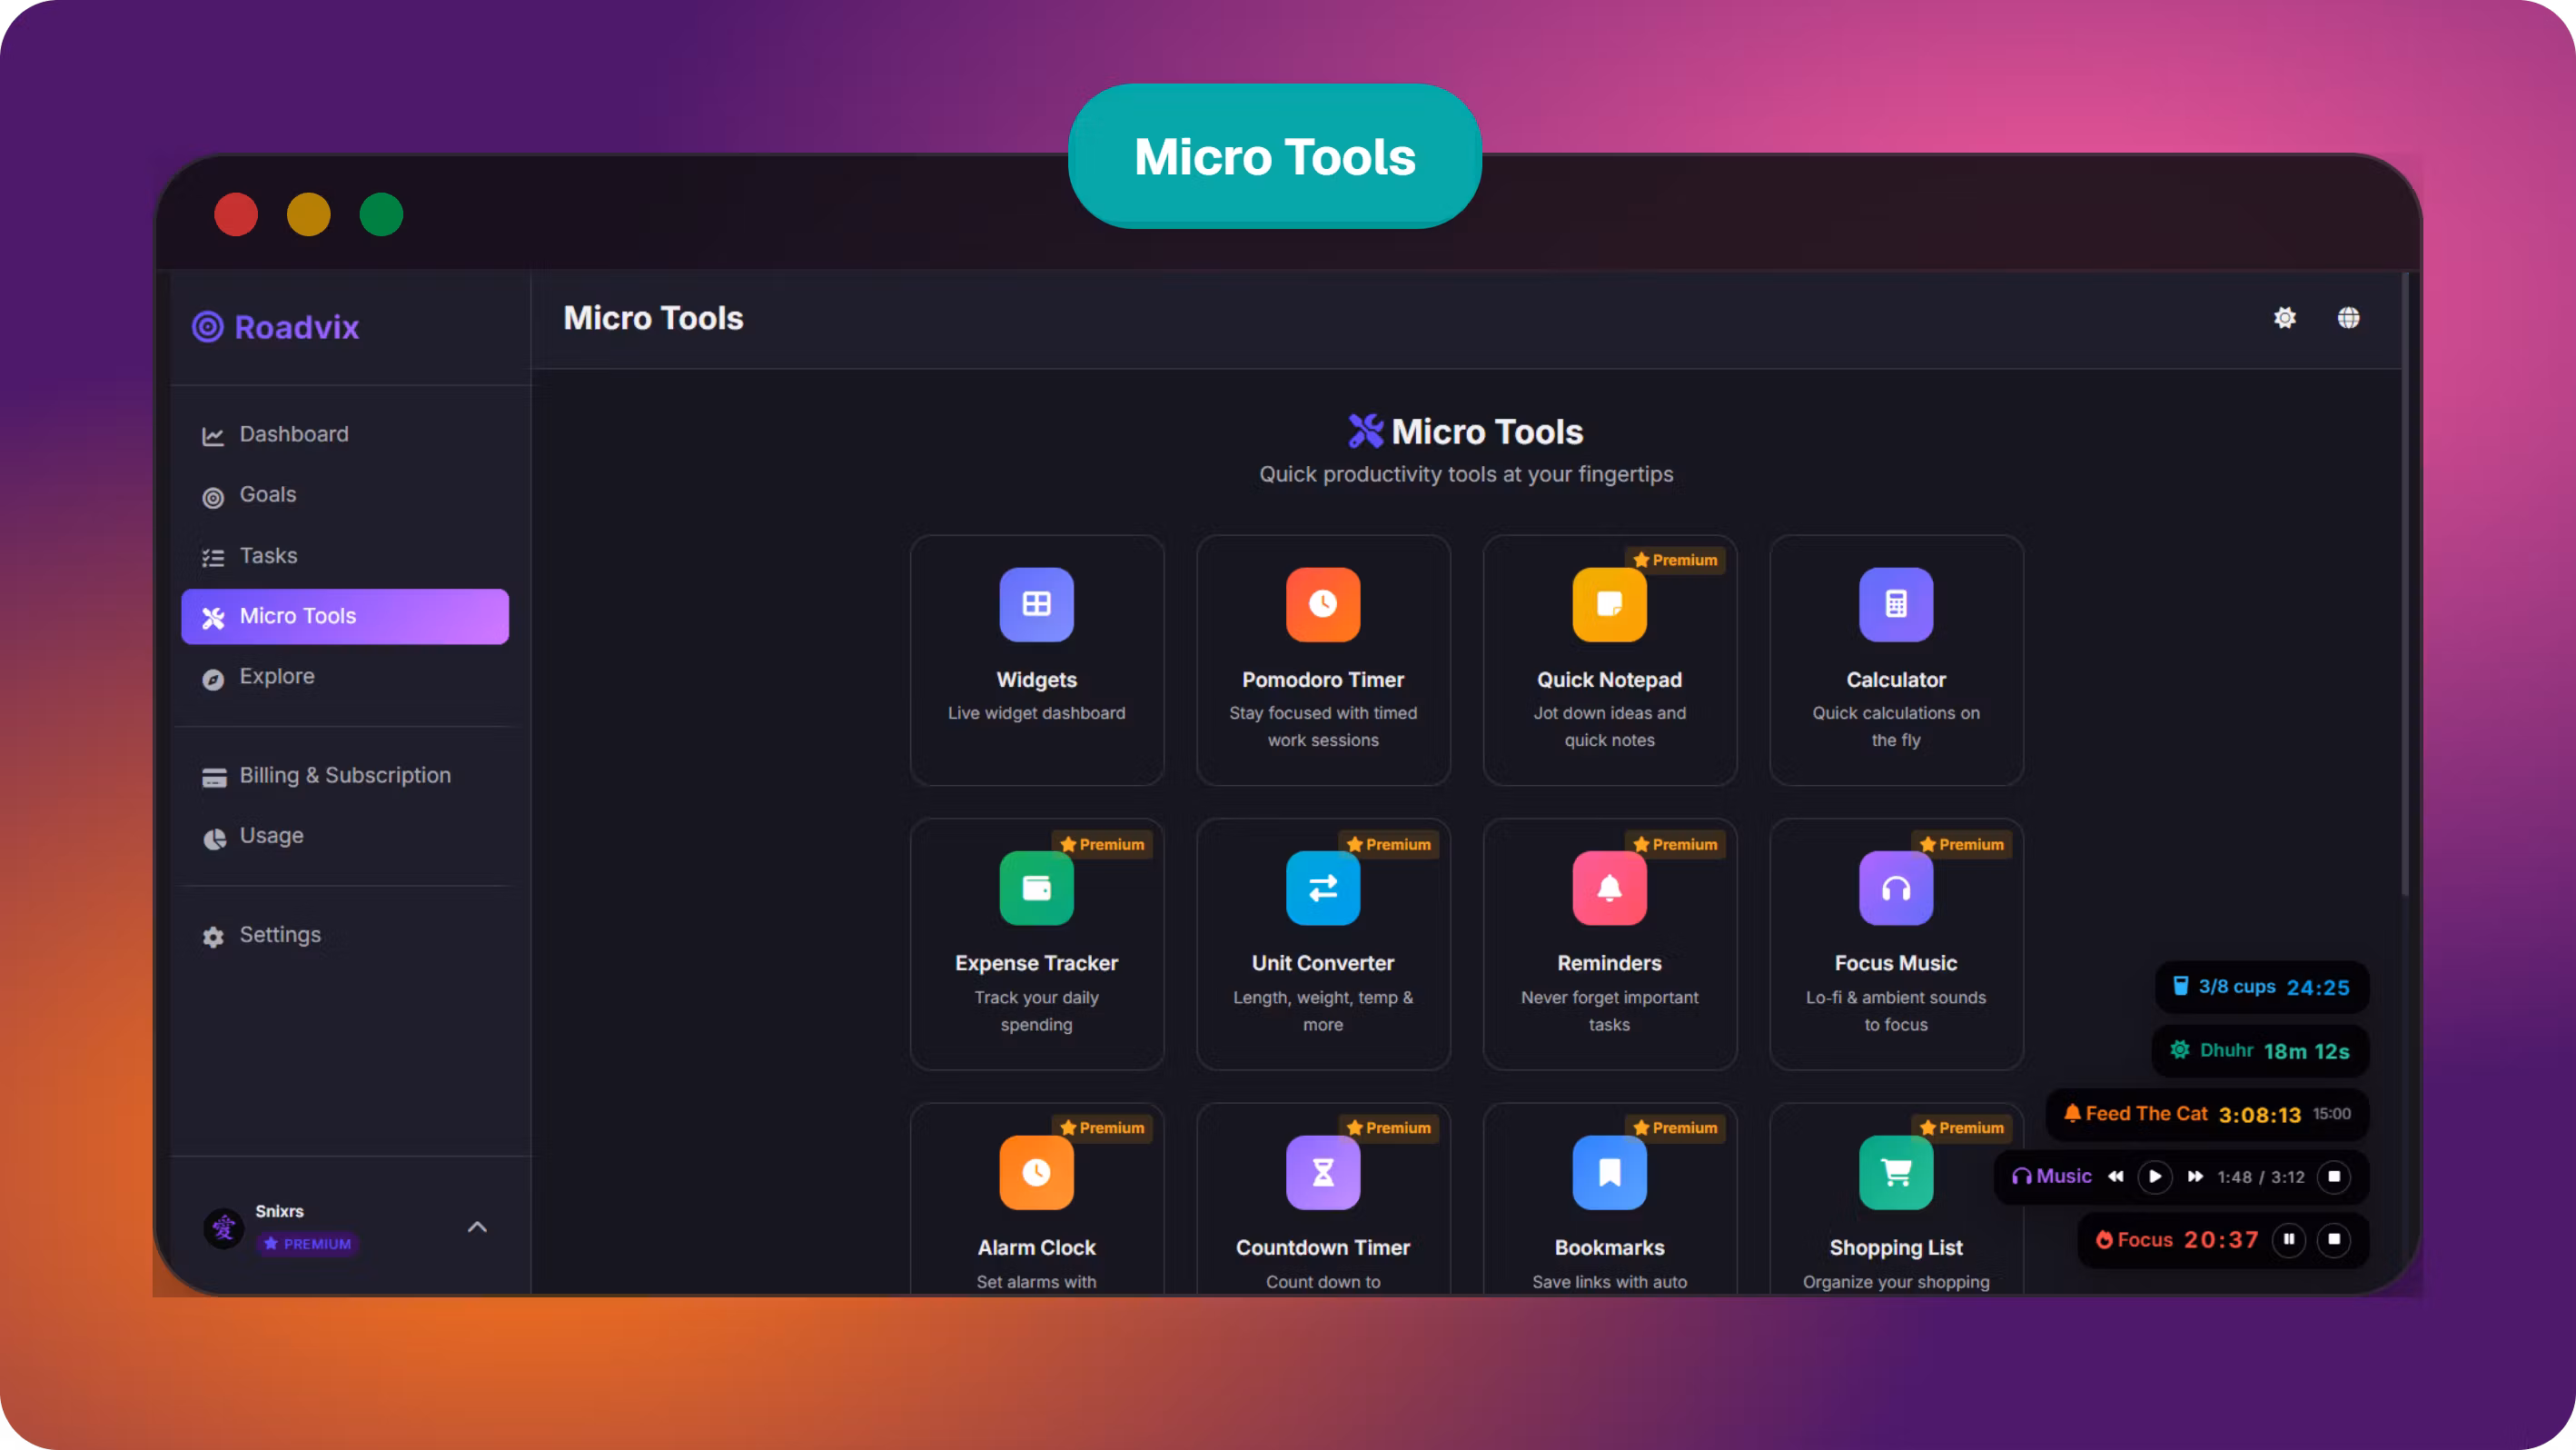Play the Music mini player
This screenshot has width=2576, height=1450.
tap(2155, 1177)
